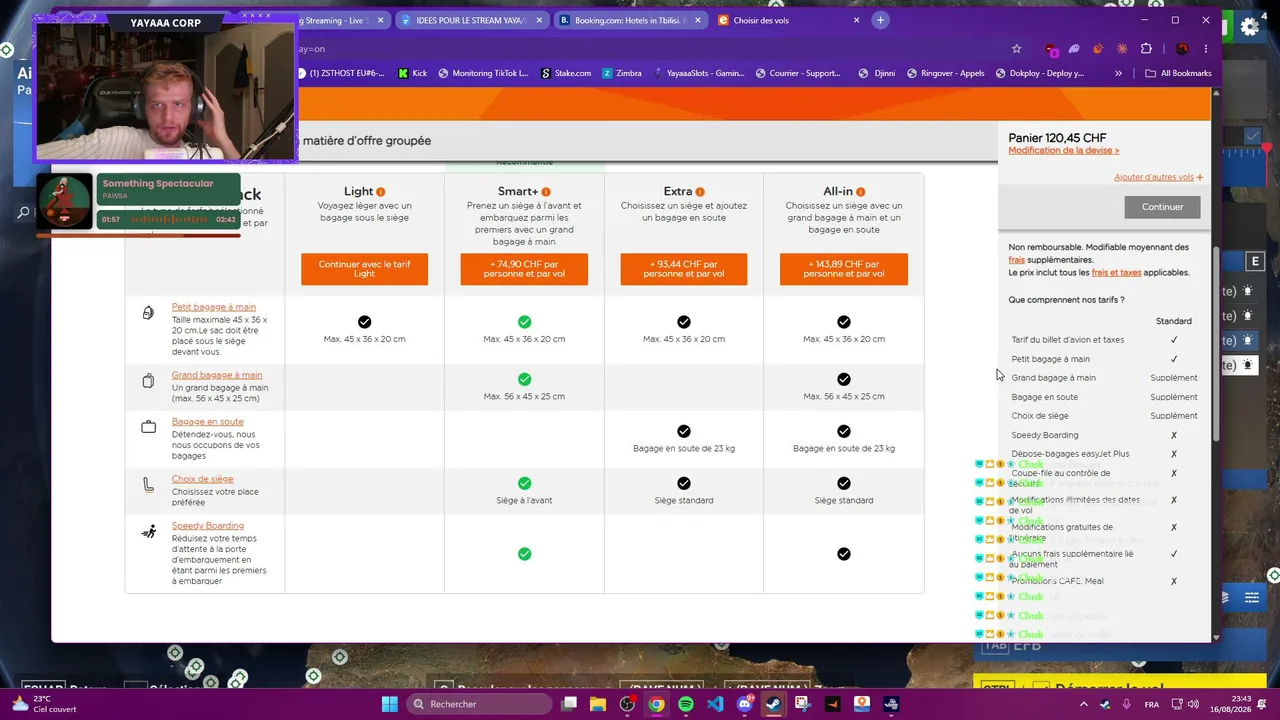Open Monitoring TikTok bookmark
Viewport: 1280px width, 720px height.
(483, 73)
